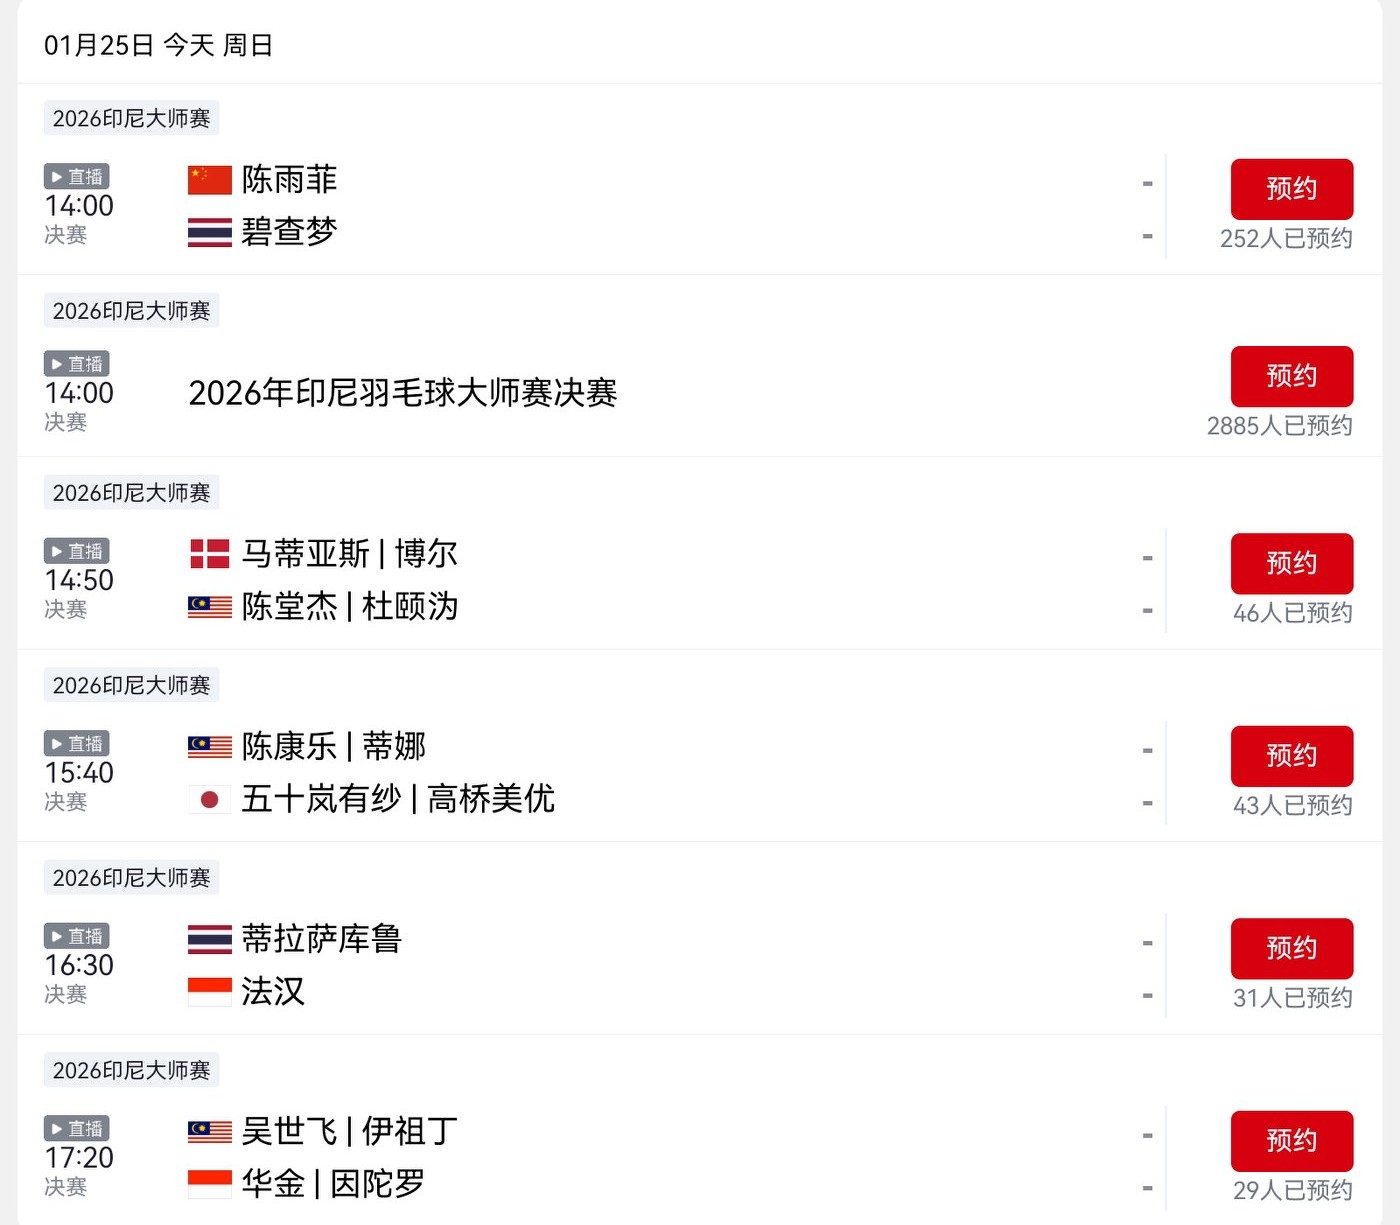Select the first 2026印尼大师赛 tournament tag
Image resolution: width=1400 pixels, height=1225 pixels.
pyautogui.click(x=131, y=118)
